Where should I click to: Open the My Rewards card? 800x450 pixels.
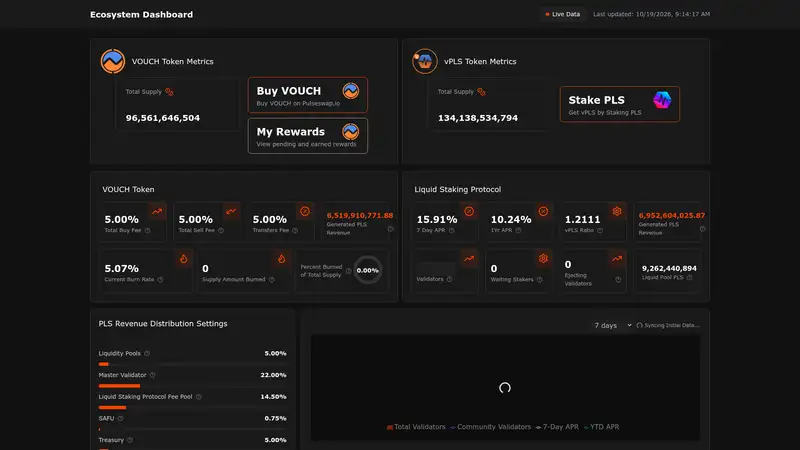(x=308, y=136)
